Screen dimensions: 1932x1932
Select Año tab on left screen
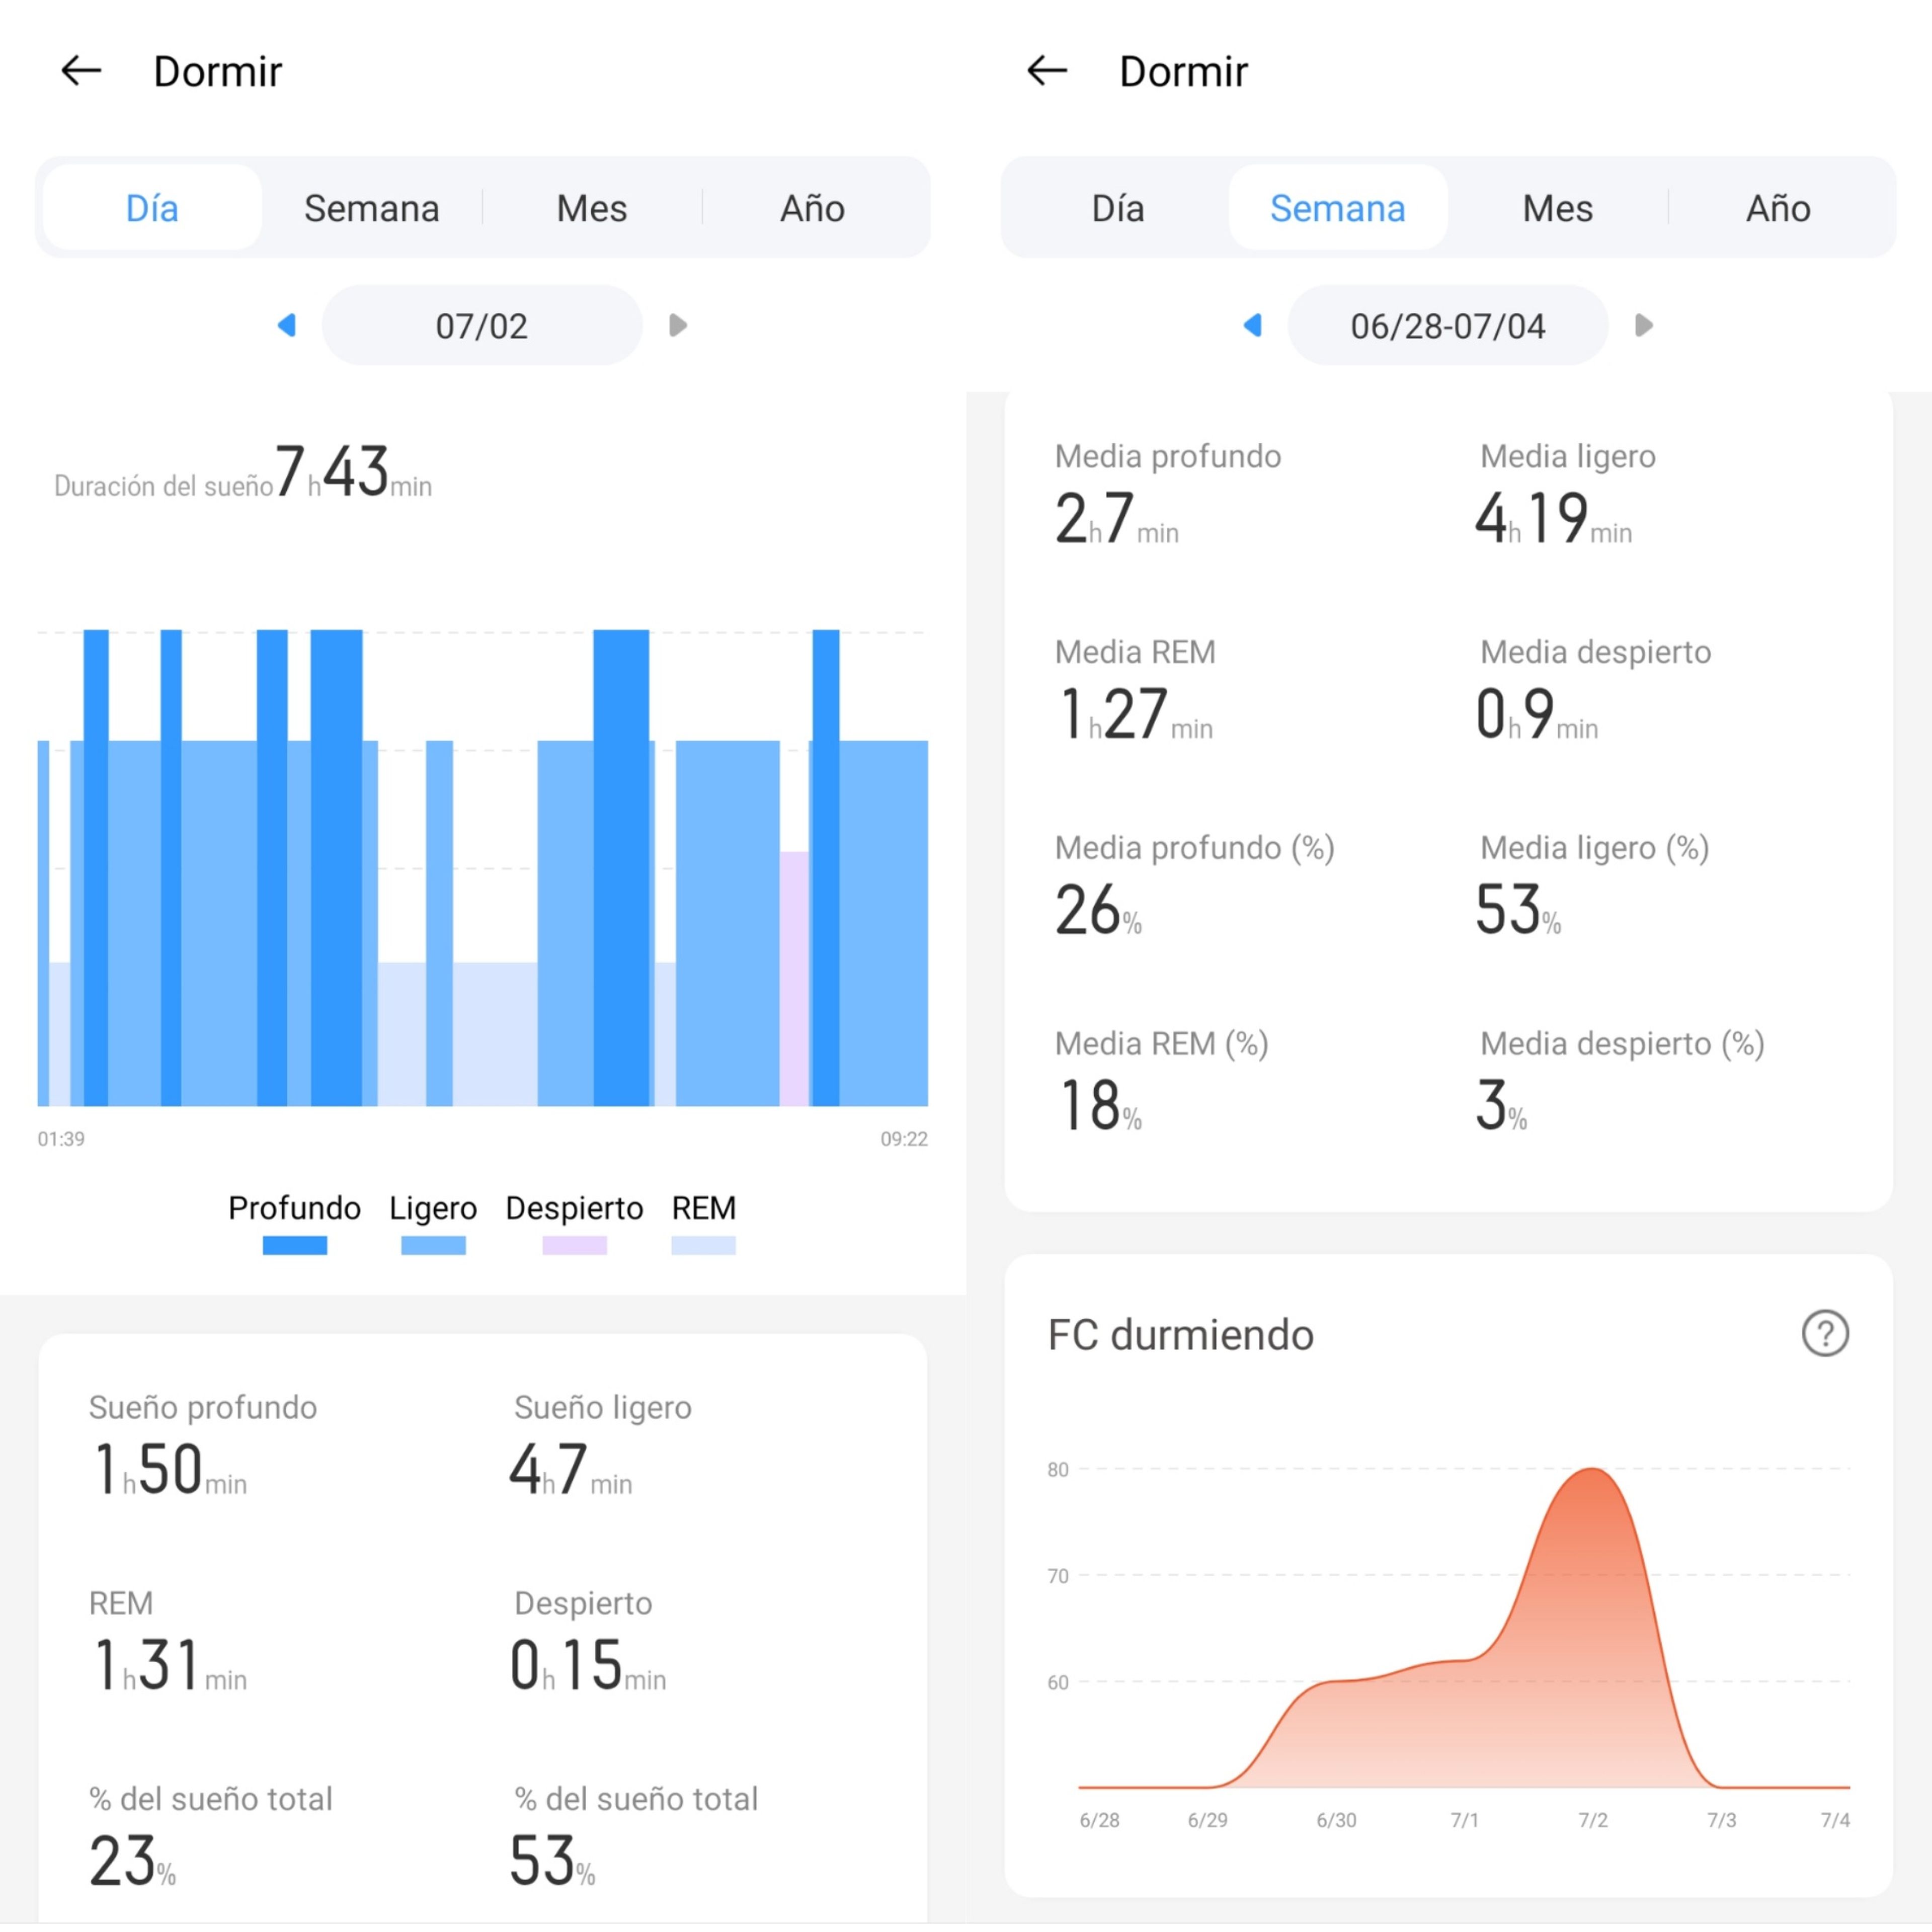click(x=812, y=208)
